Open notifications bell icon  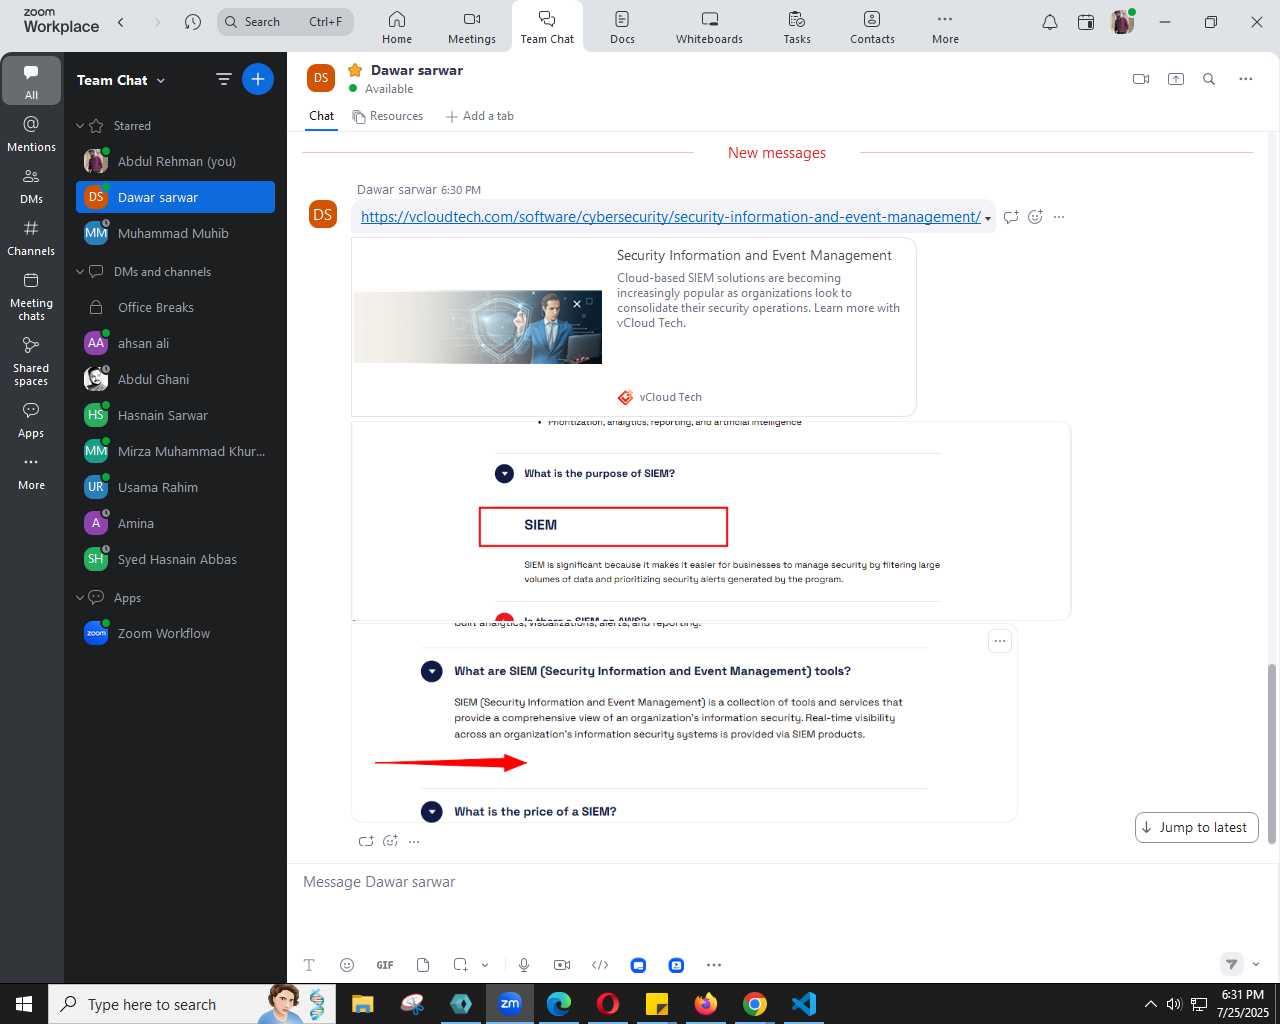[1050, 22]
